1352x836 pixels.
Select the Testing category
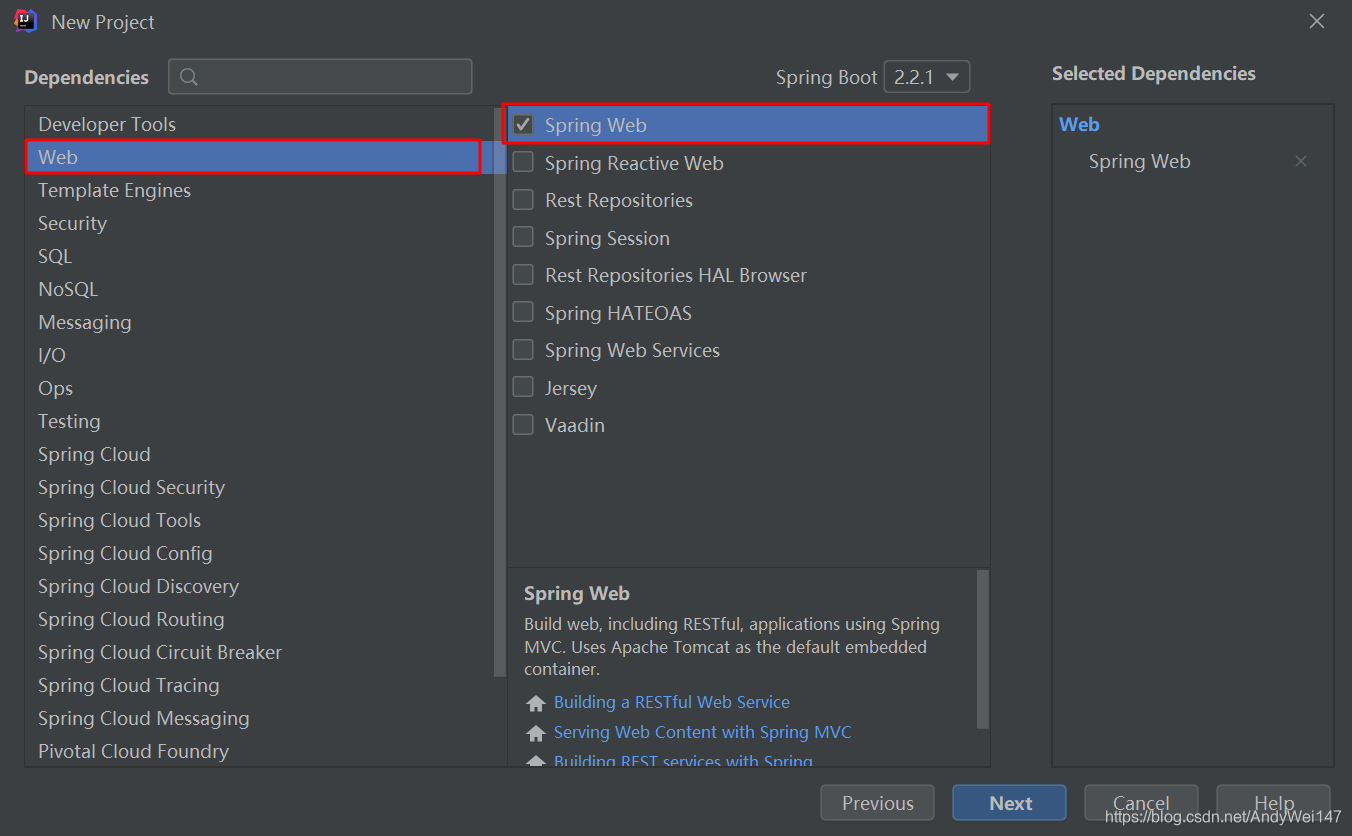[x=260, y=421]
